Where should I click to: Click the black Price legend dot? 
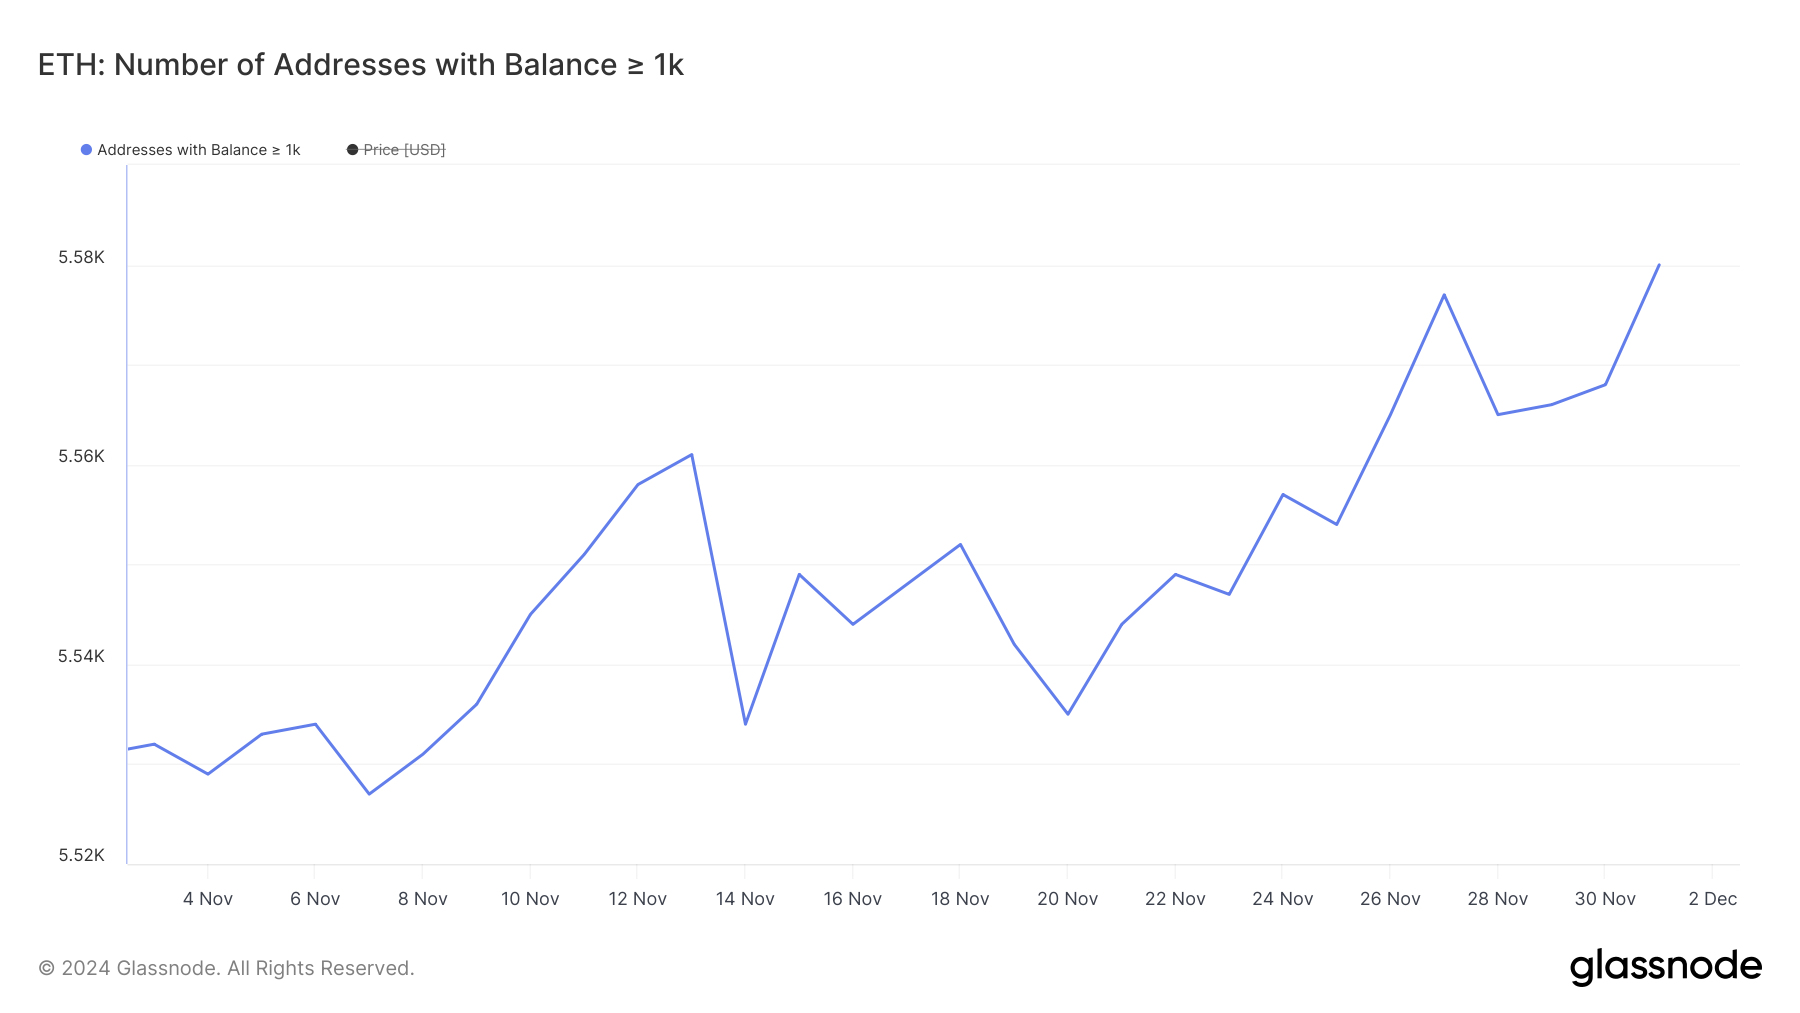(352, 150)
